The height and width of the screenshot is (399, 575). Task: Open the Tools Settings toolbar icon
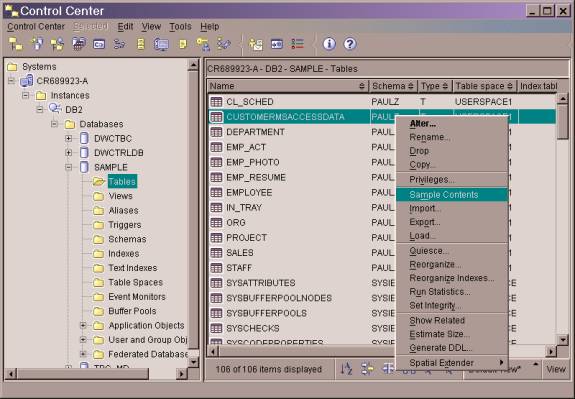[276, 44]
